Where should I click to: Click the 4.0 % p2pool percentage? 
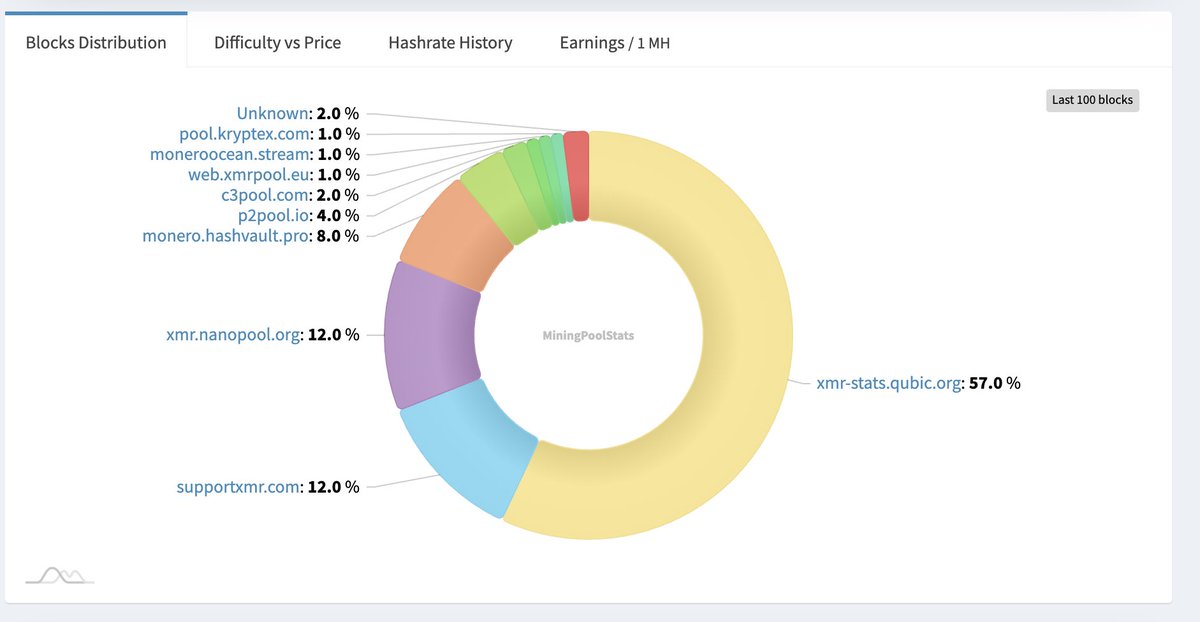(x=337, y=215)
